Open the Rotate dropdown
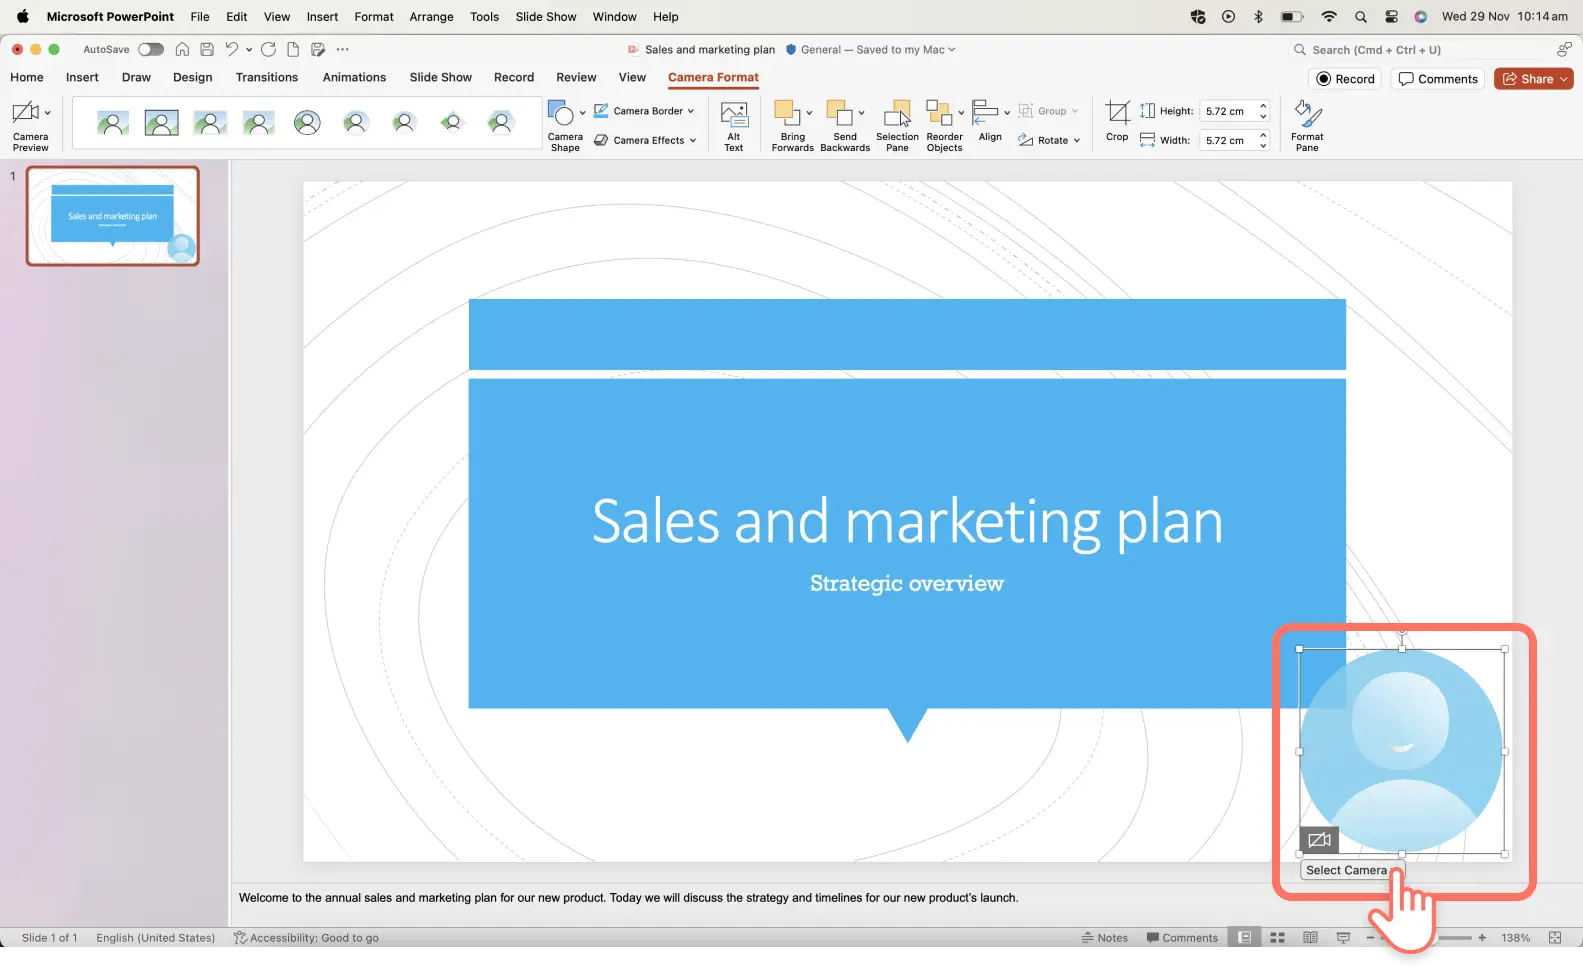1583x970 pixels. [1049, 140]
